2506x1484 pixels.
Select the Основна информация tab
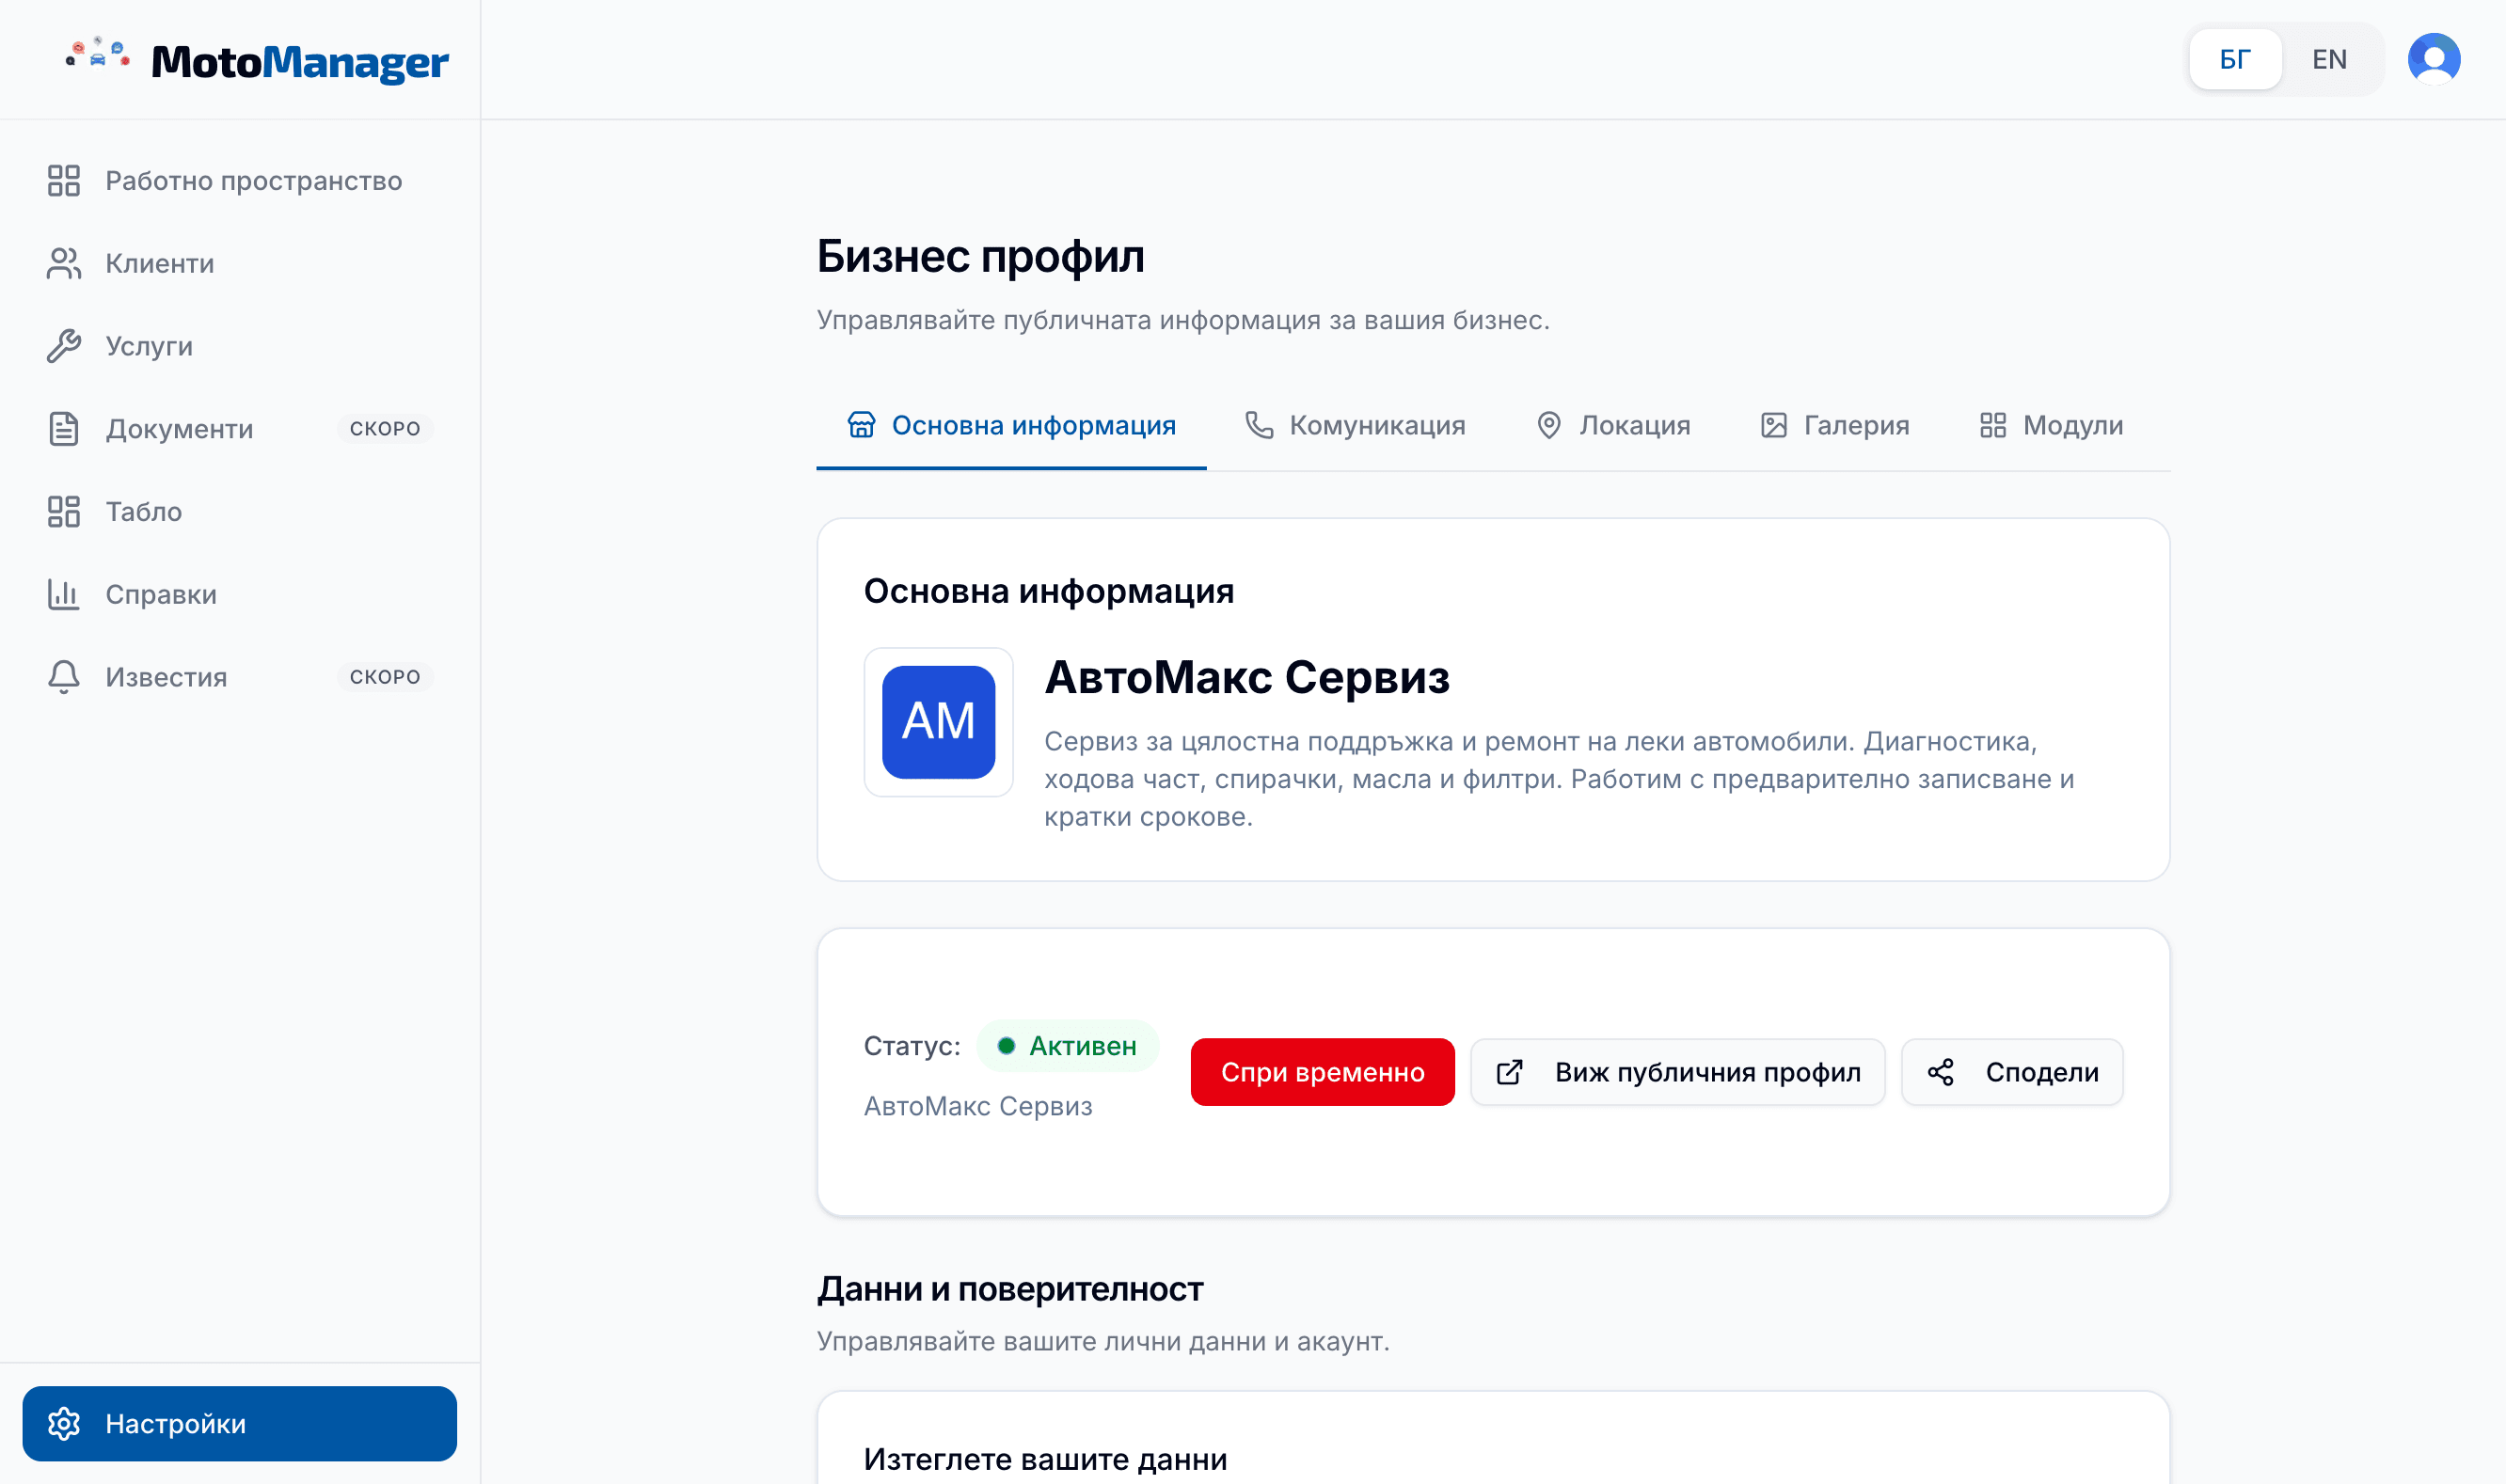tap(1011, 426)
